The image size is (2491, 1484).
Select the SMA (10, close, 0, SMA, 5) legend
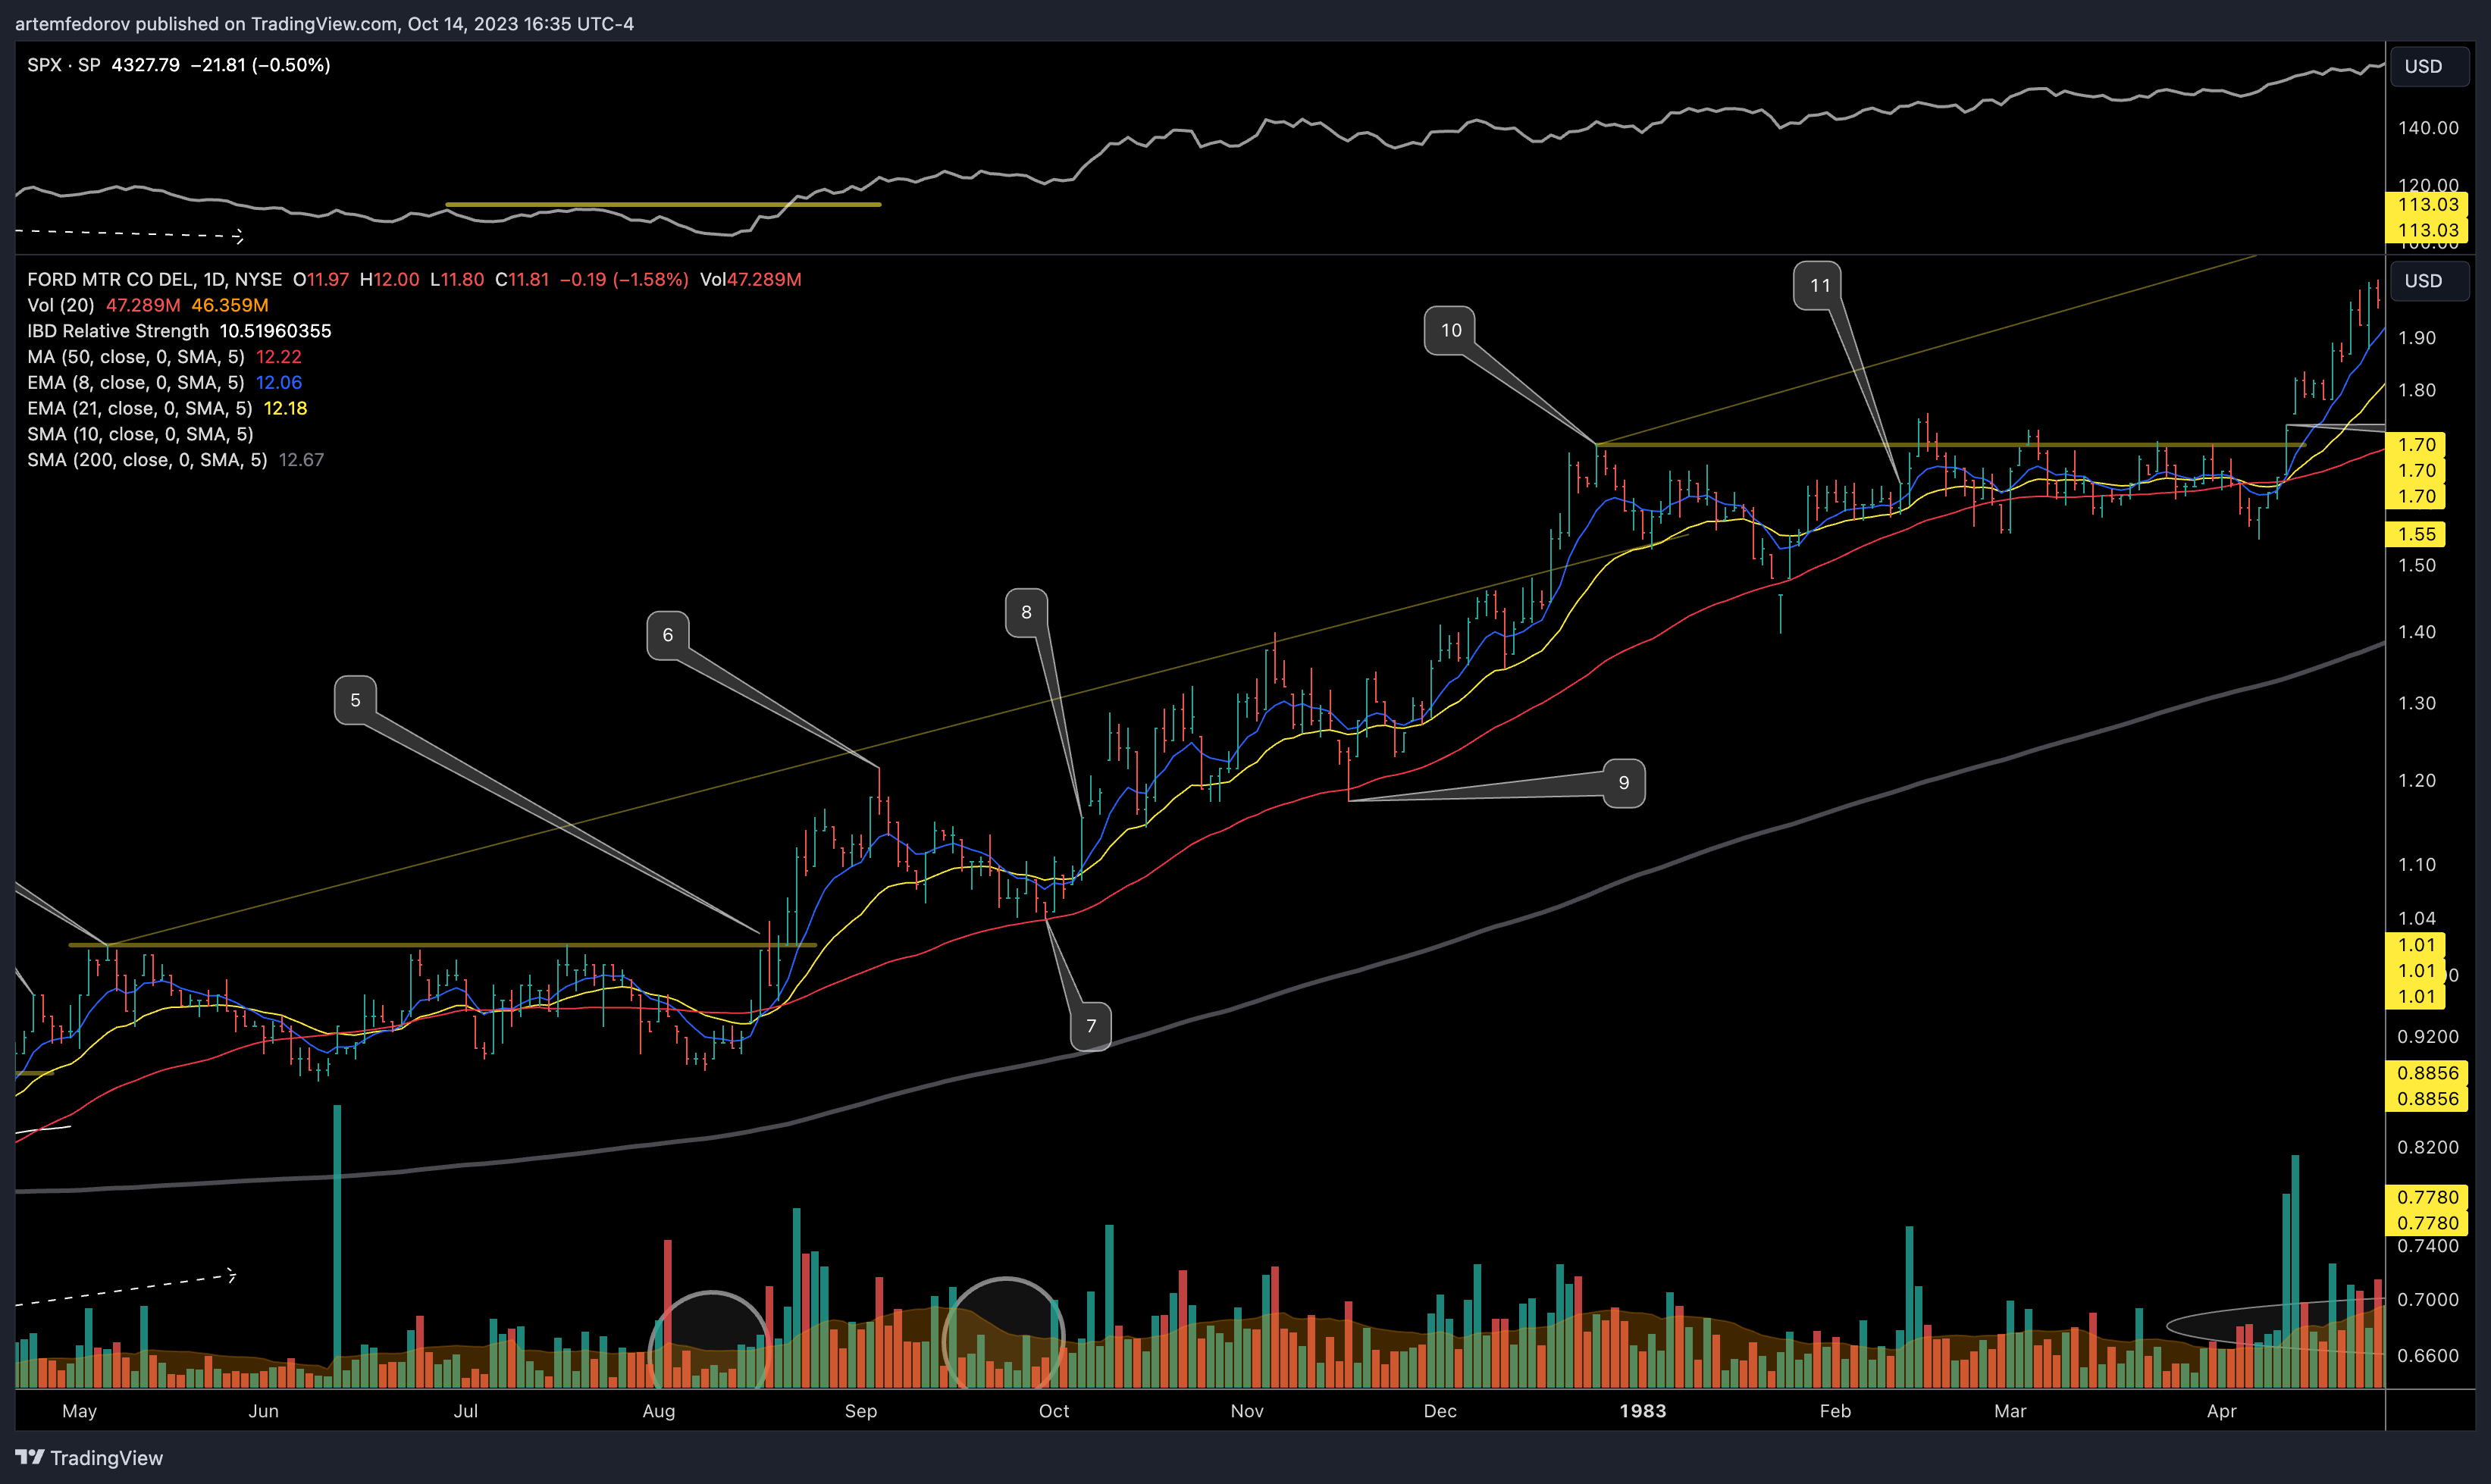tap(140, 434)
